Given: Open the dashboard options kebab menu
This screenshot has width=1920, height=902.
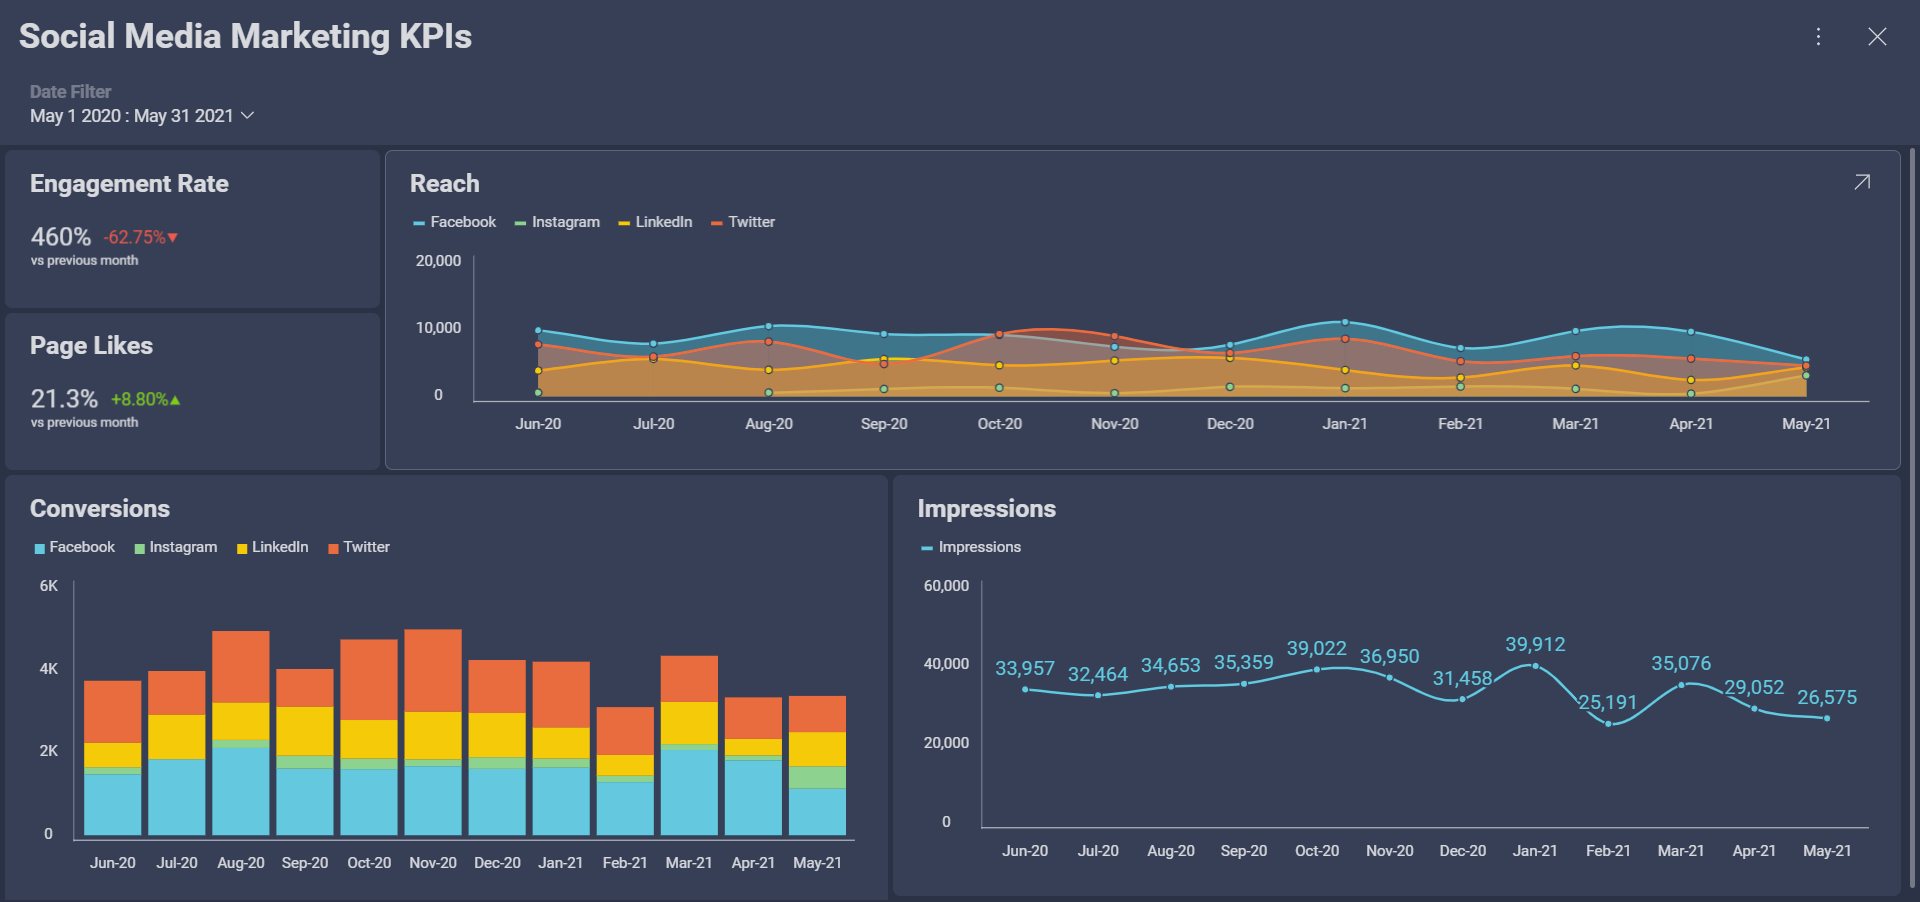Looking at the screenshot, I should tap(1818, 37).
